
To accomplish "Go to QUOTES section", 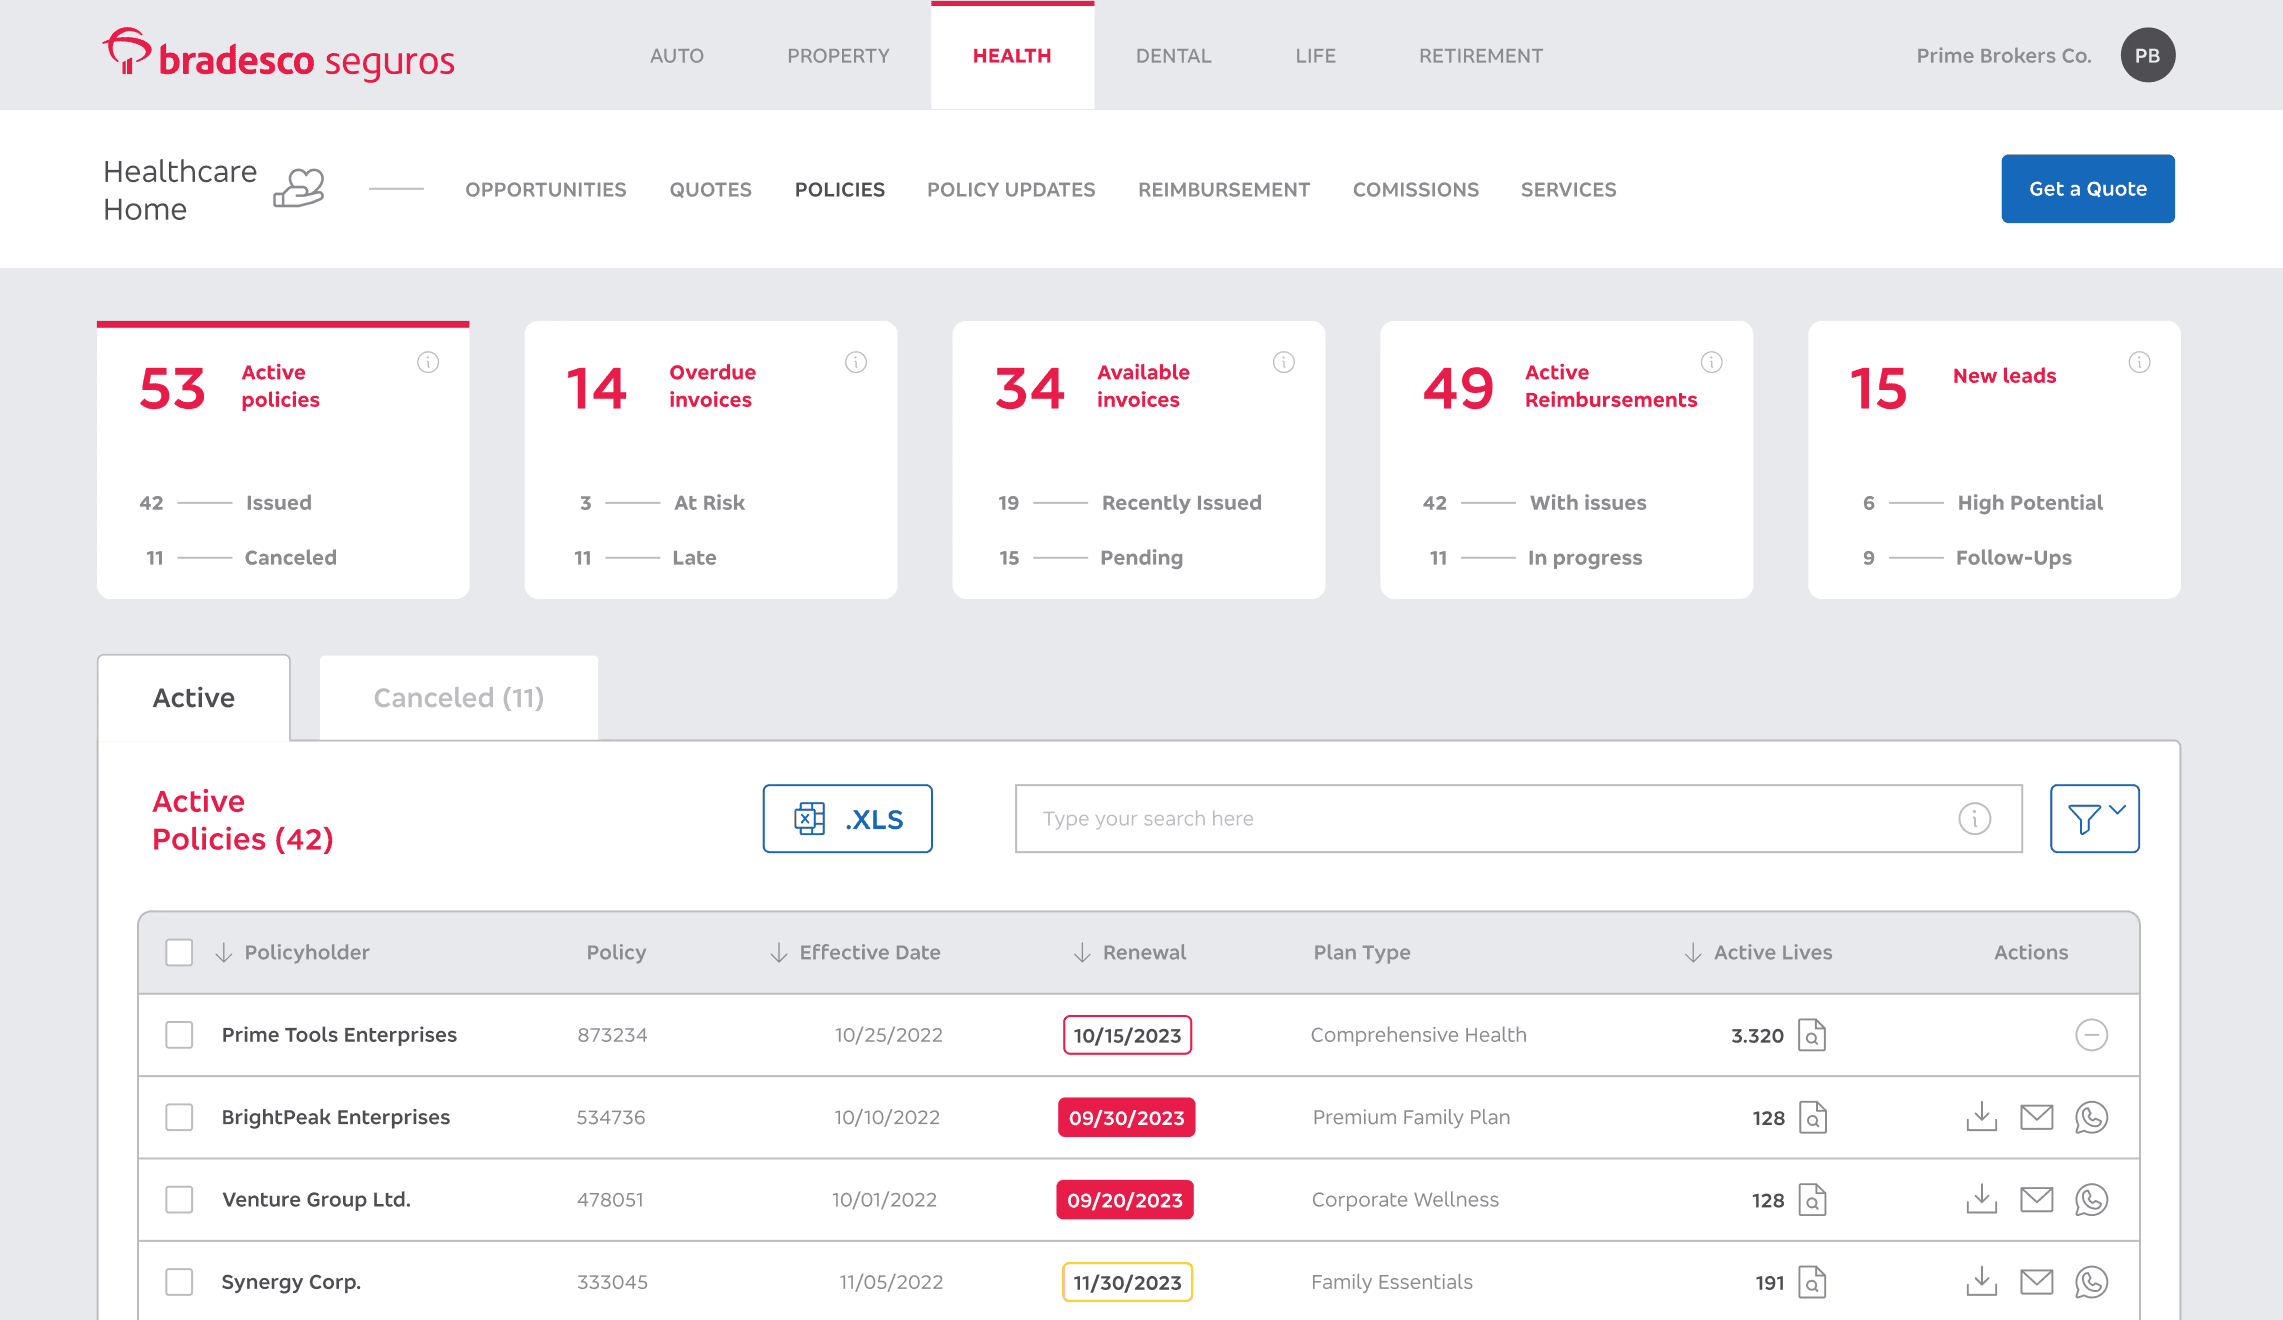I will [710, 189].
